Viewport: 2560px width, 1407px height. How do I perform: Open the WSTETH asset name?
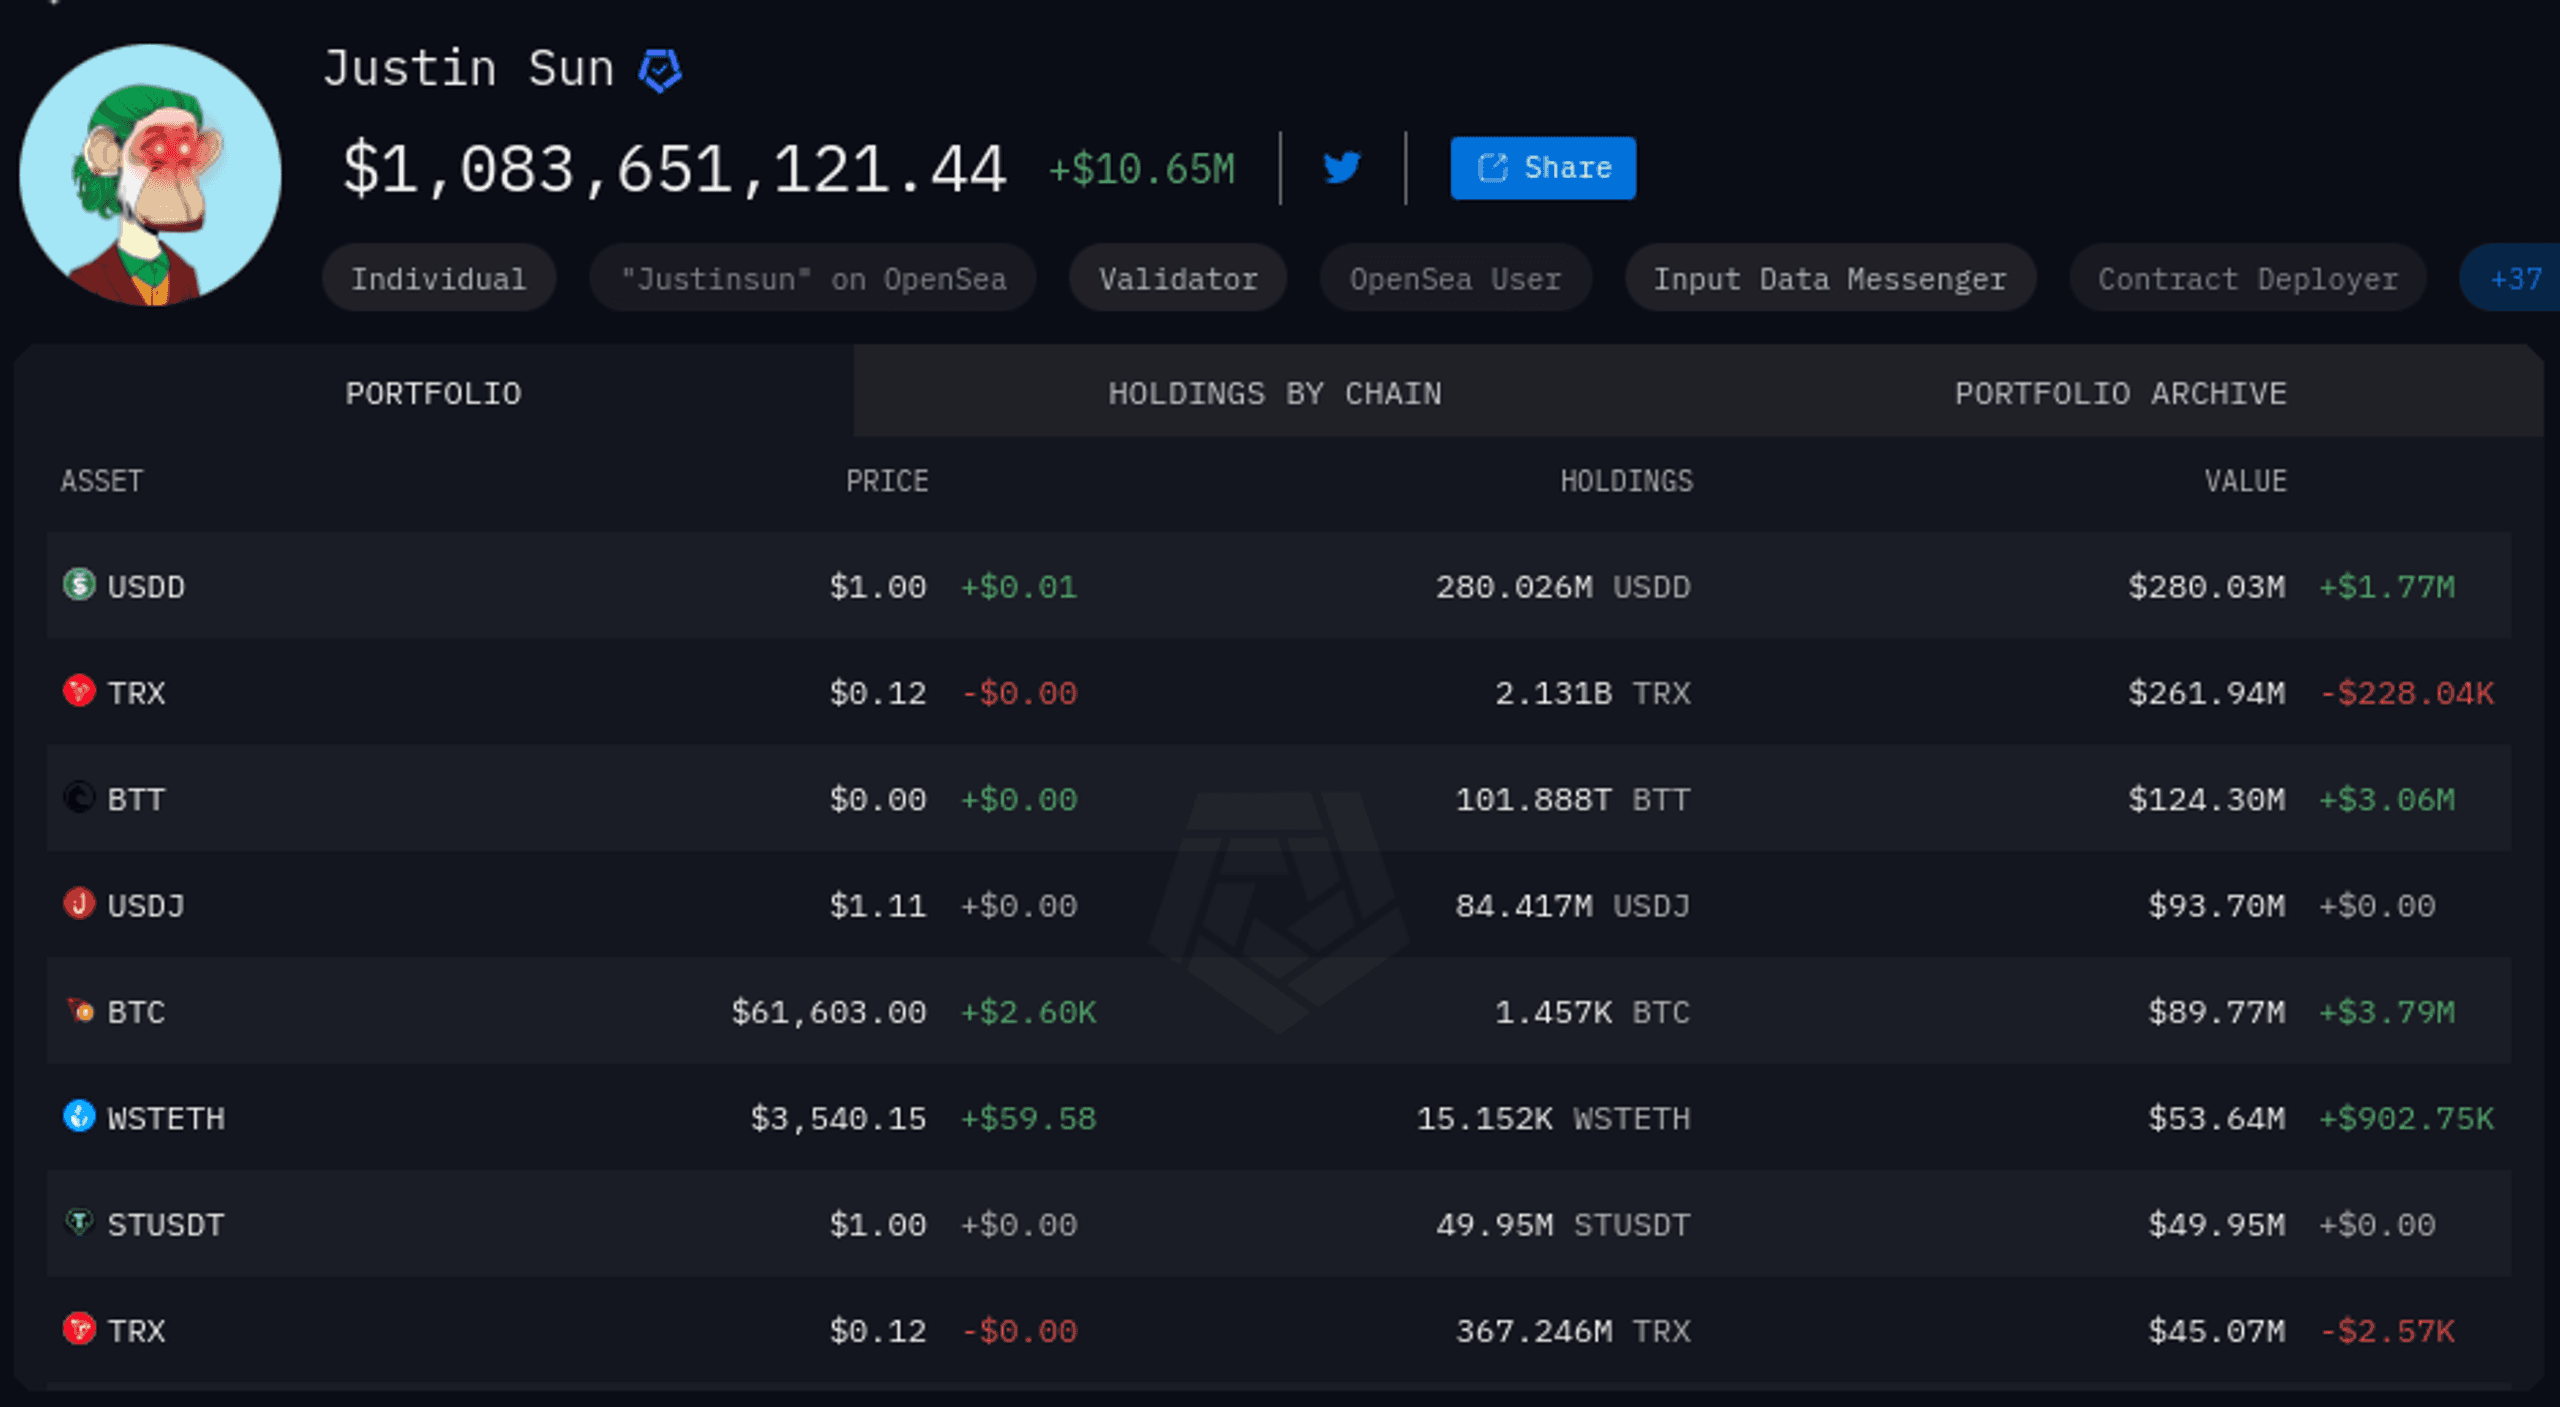[x=166, y=1118]
